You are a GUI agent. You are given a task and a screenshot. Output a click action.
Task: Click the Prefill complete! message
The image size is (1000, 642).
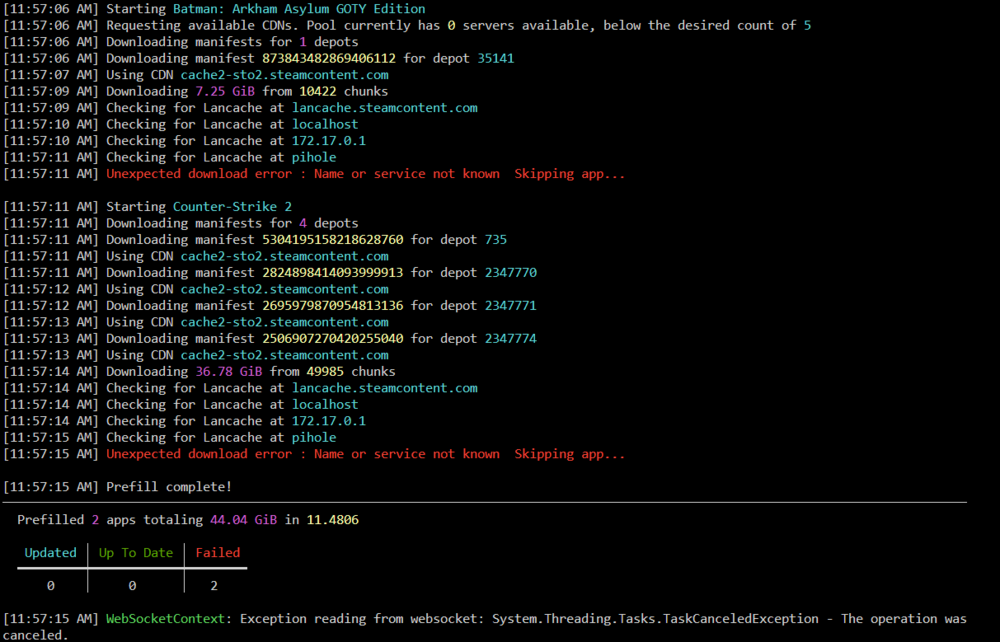pos(169,487)
